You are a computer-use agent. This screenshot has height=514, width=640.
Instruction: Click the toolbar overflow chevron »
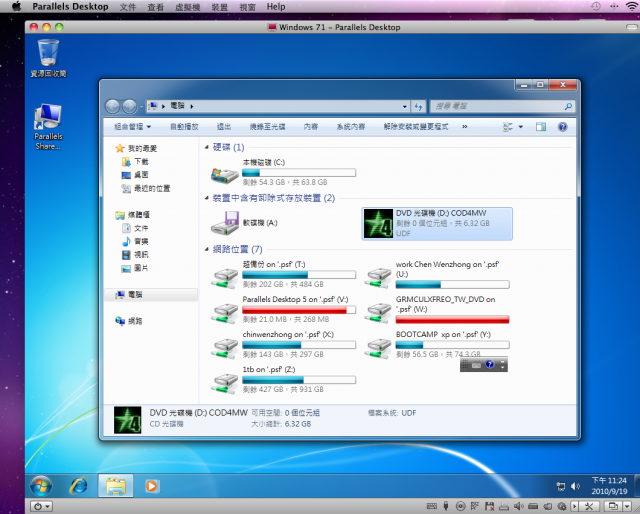[x=464, y=127]
